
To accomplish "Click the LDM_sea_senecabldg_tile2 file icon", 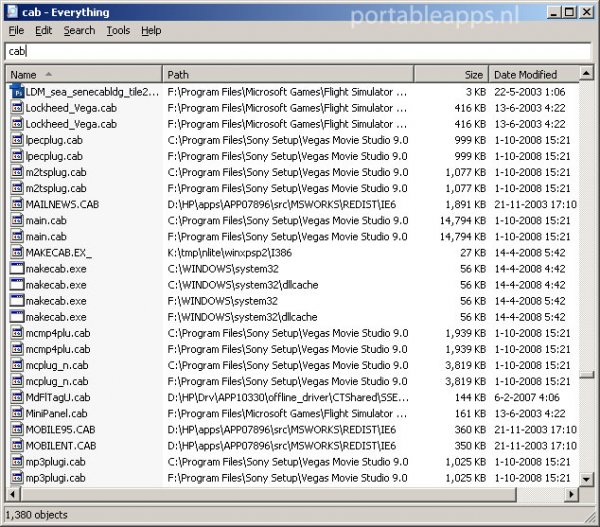I will click(x=17, y=92).
